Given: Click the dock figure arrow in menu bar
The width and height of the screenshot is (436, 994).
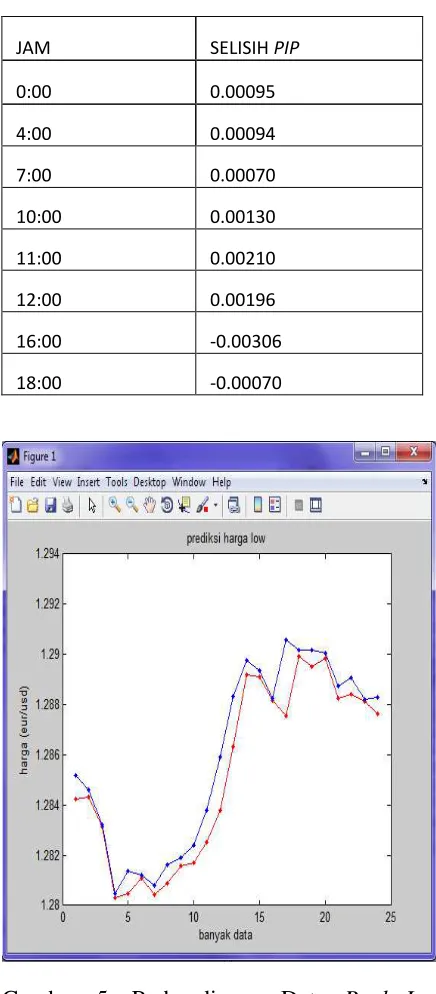Looking at the screenshot, I should tap(424, 482).
